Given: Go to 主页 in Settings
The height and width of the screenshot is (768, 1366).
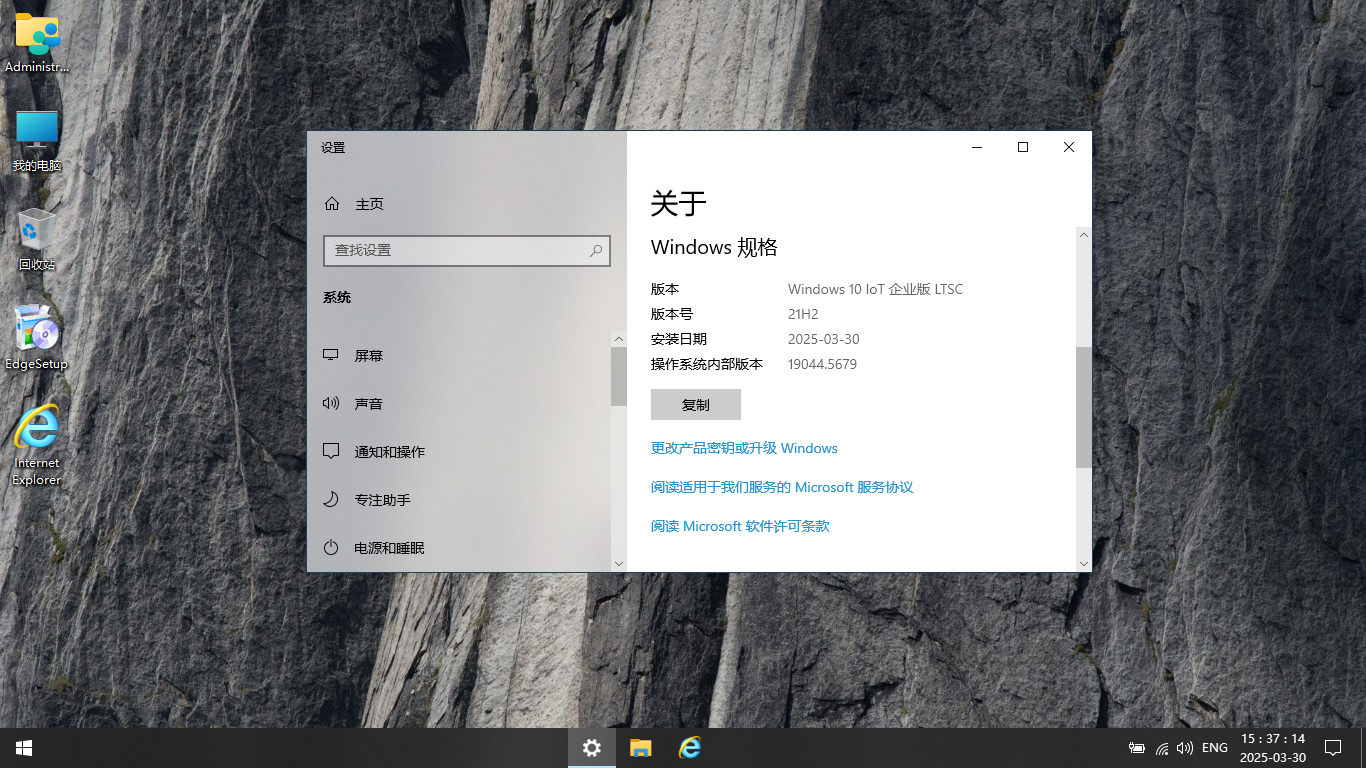Looking at the screenshot, I should pos(369,204).
